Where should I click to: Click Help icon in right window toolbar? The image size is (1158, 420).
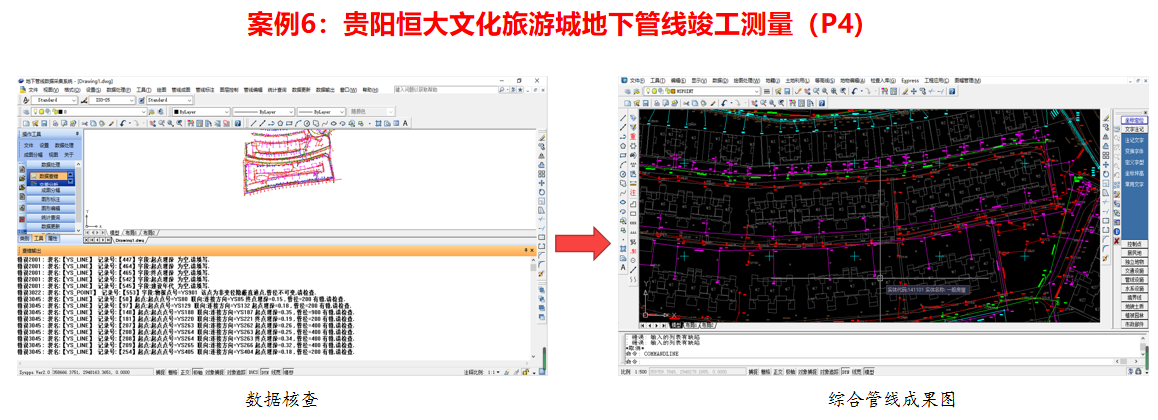point(952,91)
